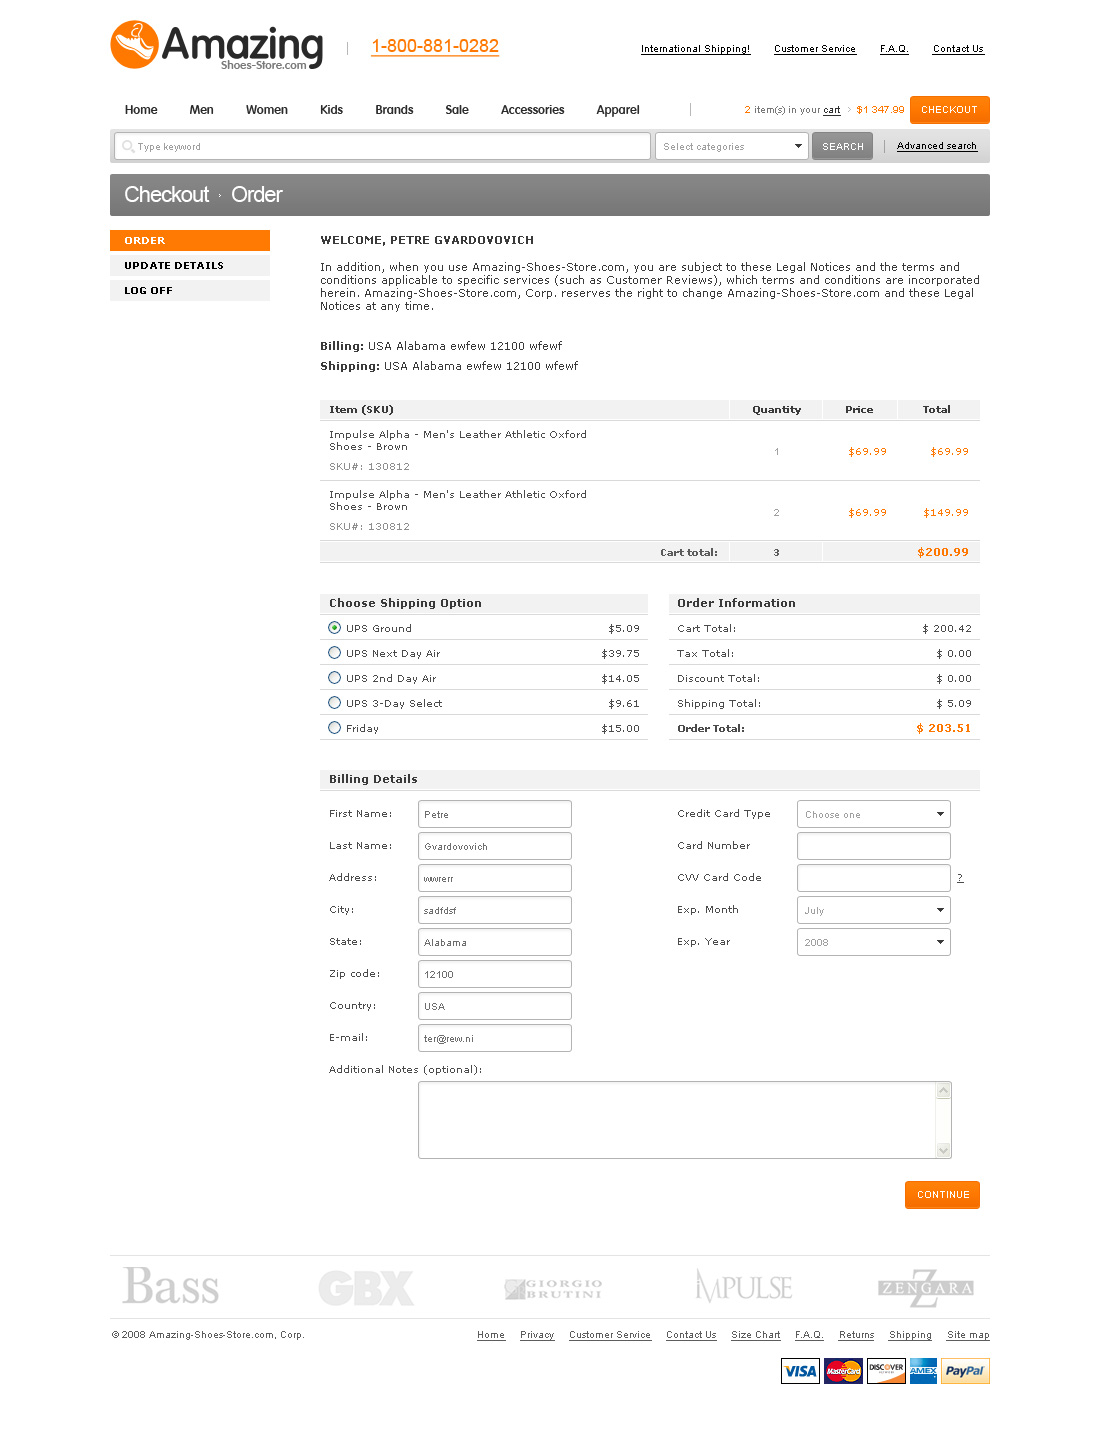This screenshot has width=1100, height=1430.
Task: Open the Men menu item
Action: [x=201, y=110]
